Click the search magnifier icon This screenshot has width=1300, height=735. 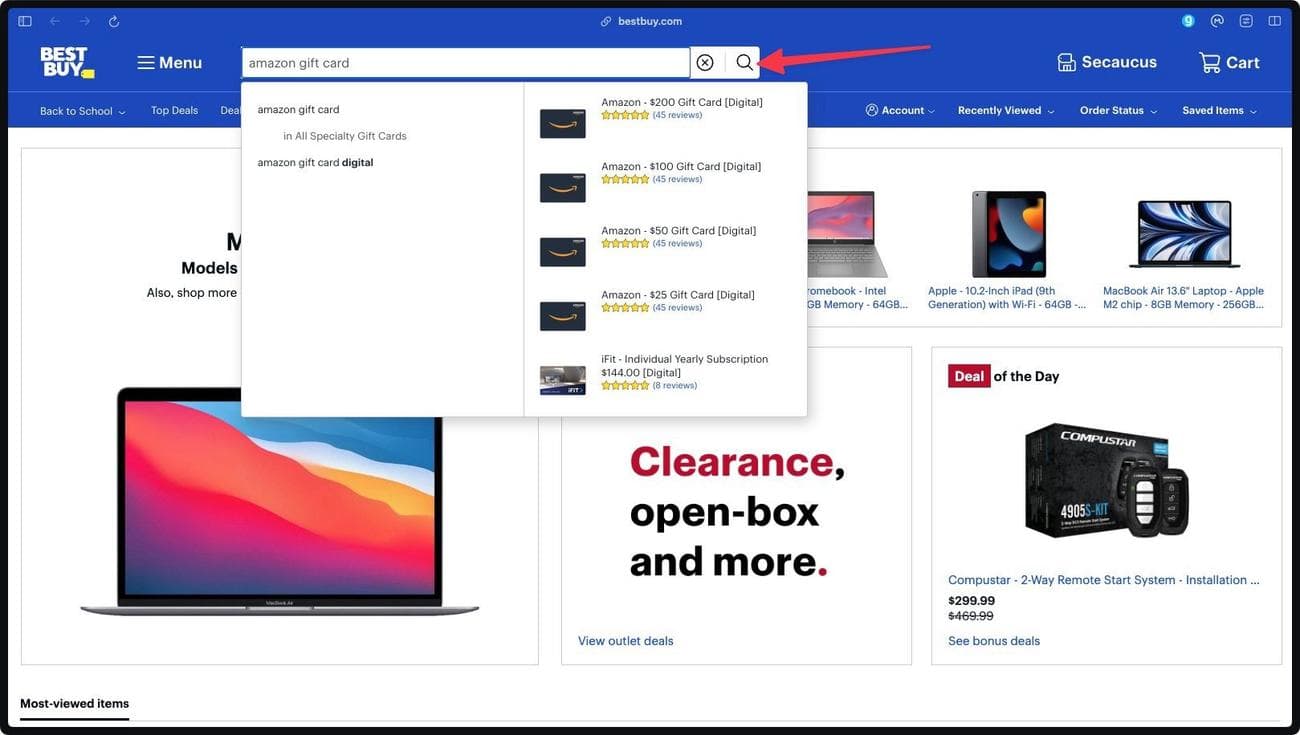744,62
